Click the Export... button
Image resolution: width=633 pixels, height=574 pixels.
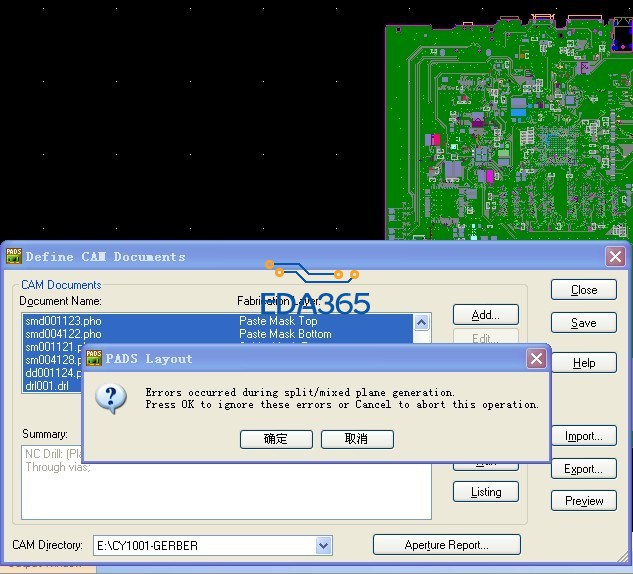click(x=584, y=469)
